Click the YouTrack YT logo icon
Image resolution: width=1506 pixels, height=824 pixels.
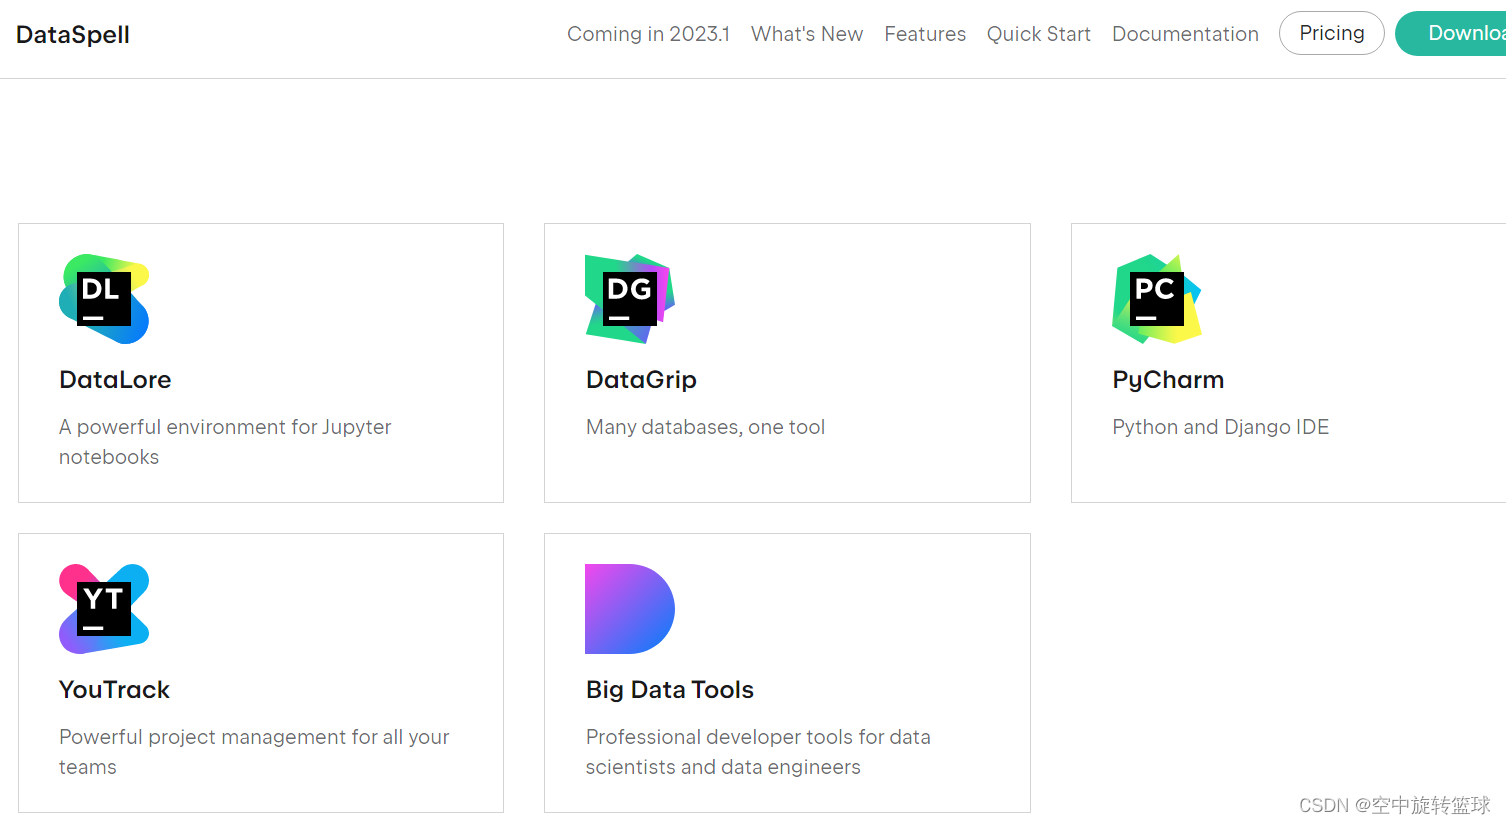(104, 609)
